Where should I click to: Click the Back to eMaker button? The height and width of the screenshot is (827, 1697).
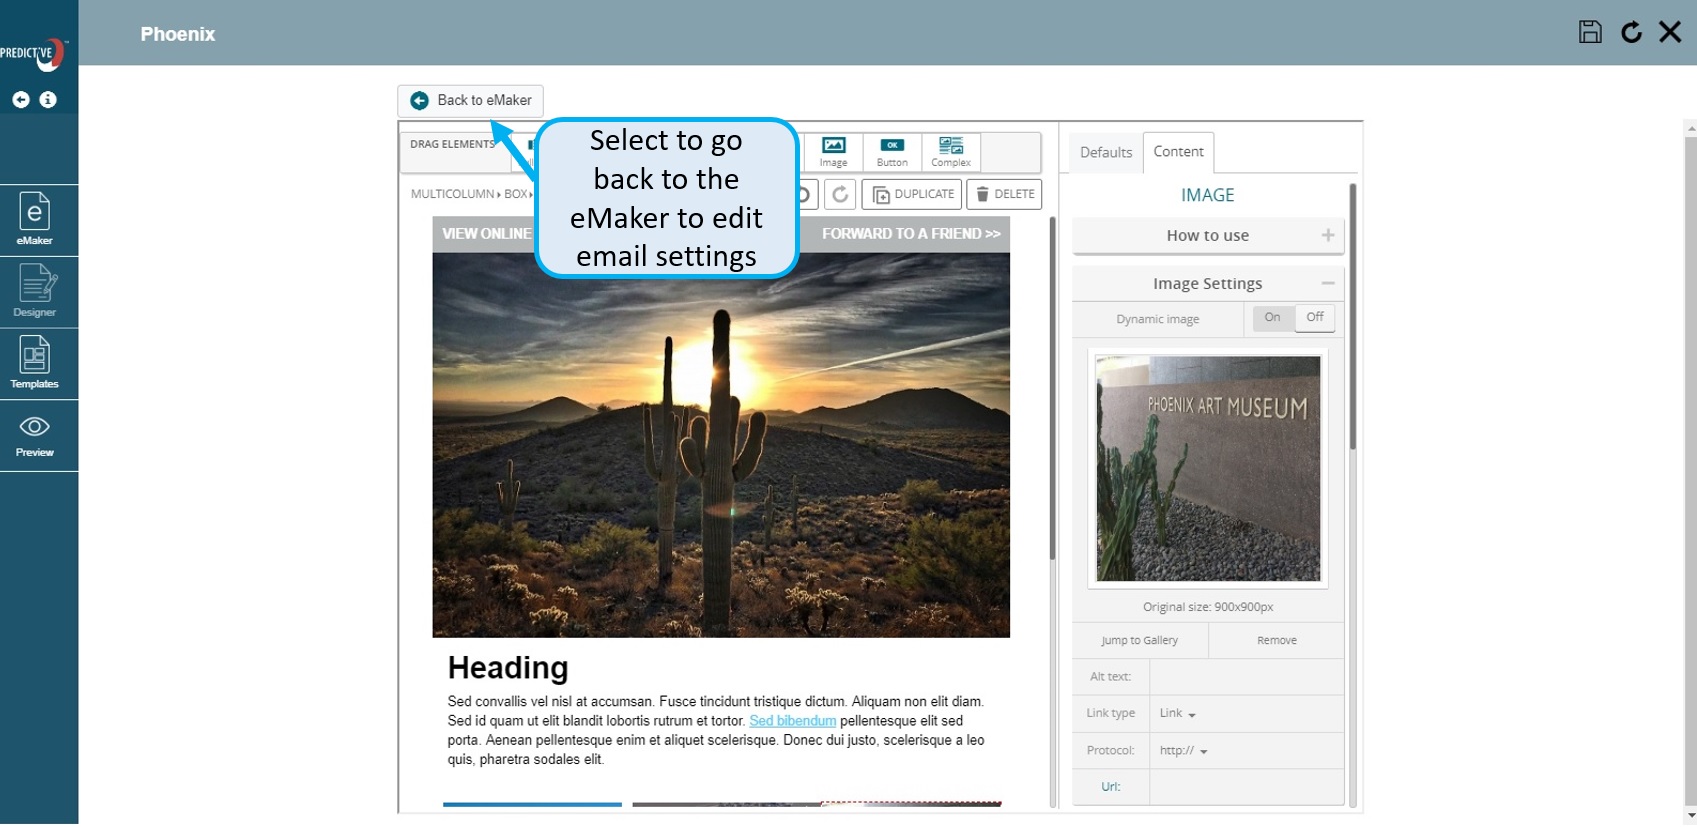click(471, 101)
